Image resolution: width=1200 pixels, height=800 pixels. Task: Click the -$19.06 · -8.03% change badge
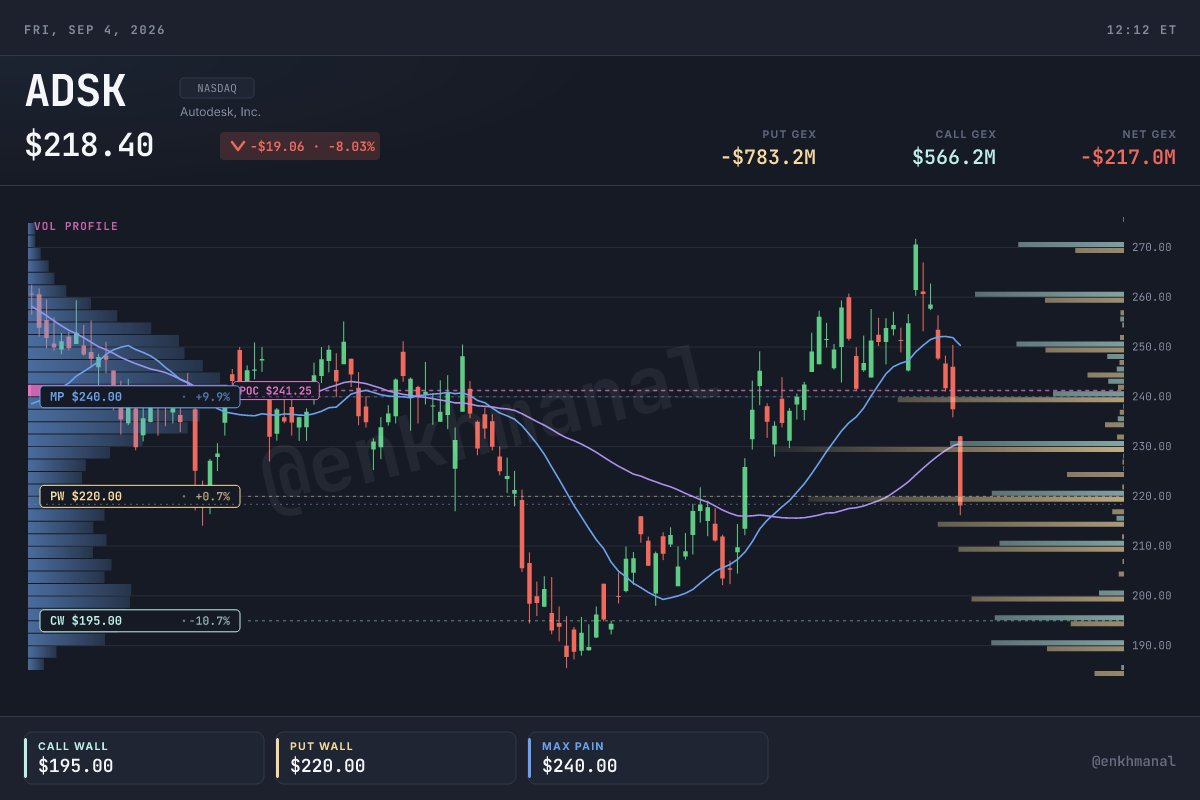tap(300, 146)
